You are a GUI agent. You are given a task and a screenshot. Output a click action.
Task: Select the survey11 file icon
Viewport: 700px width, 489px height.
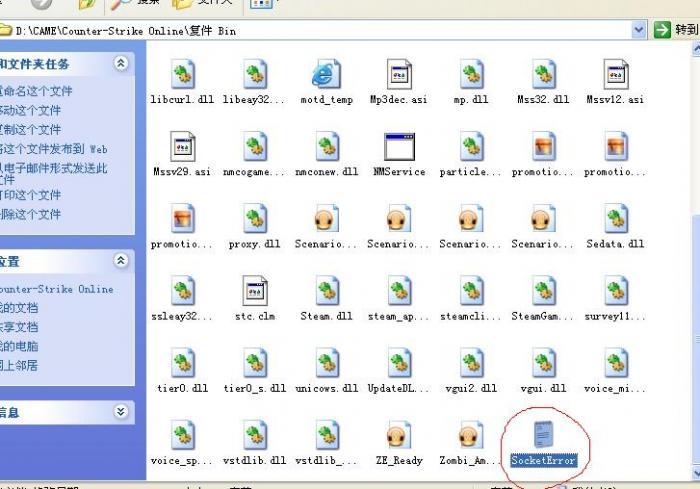pos(616,291)
